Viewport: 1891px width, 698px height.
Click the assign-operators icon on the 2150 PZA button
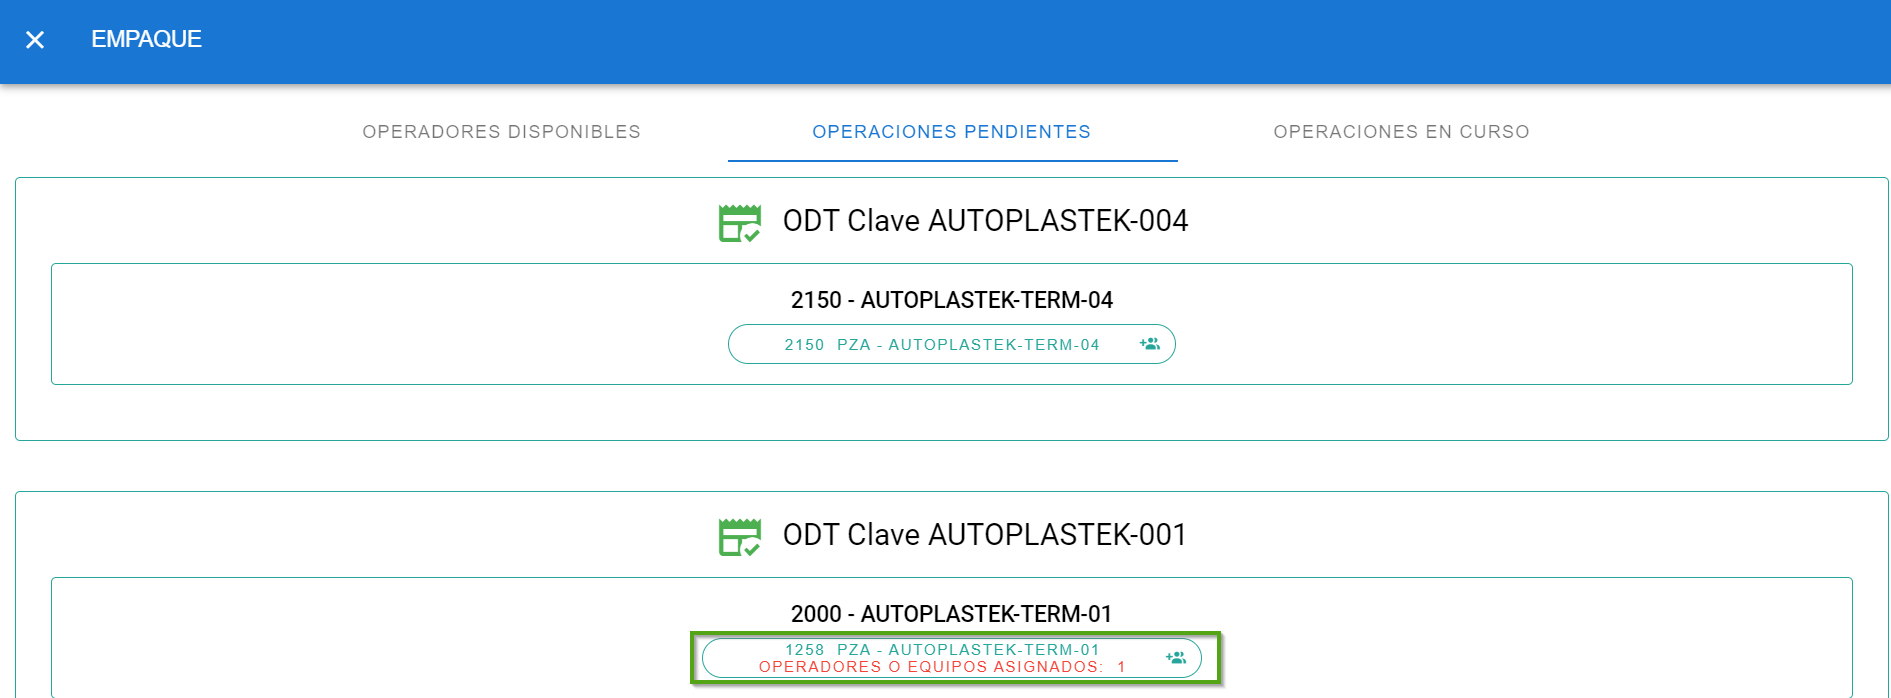[1150, 344]
